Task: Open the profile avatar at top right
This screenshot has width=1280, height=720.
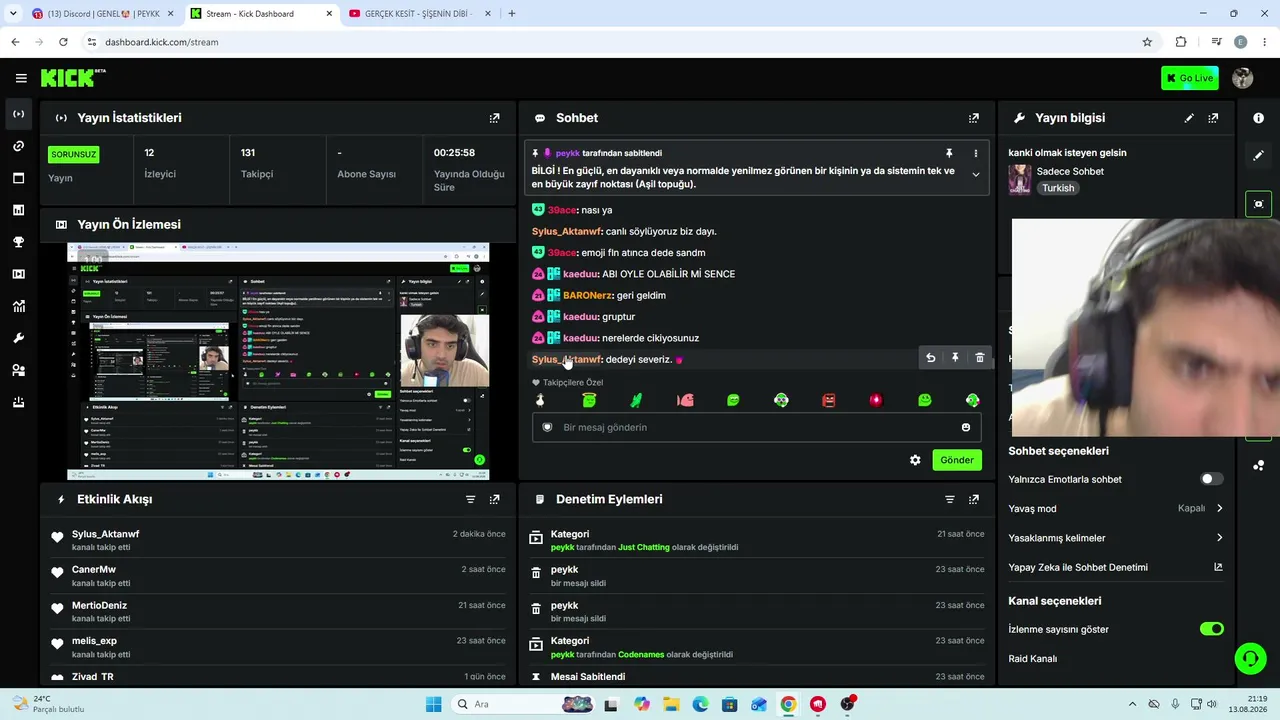Action: pos(1243,78)
